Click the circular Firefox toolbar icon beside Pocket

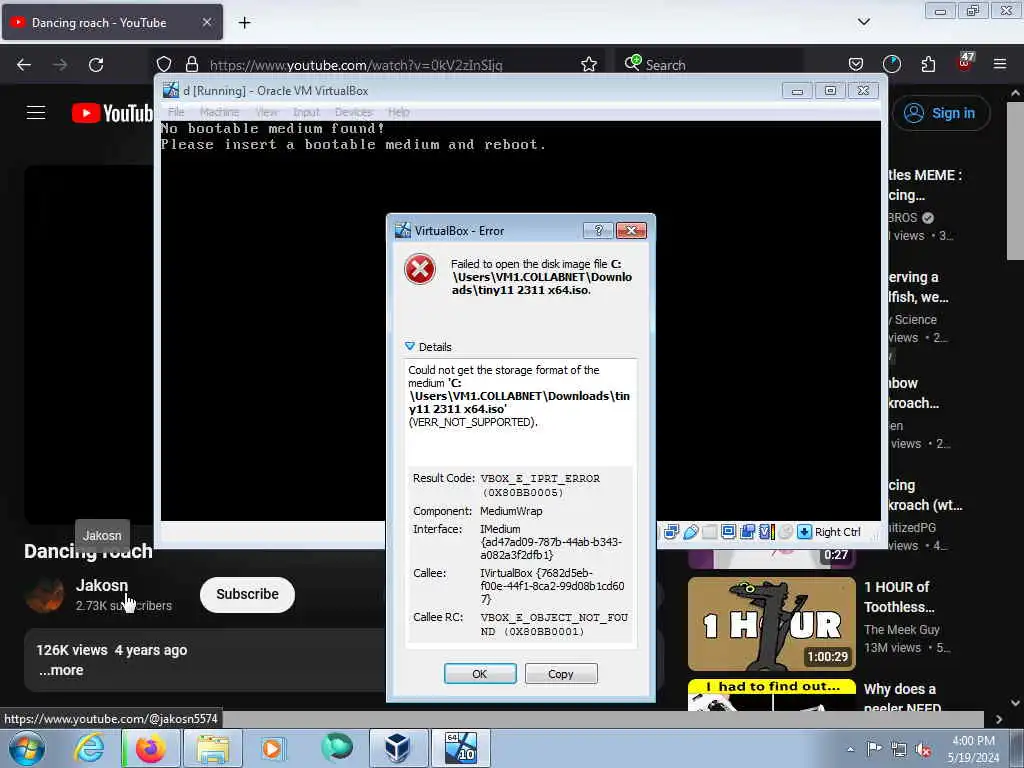[891, 64]
